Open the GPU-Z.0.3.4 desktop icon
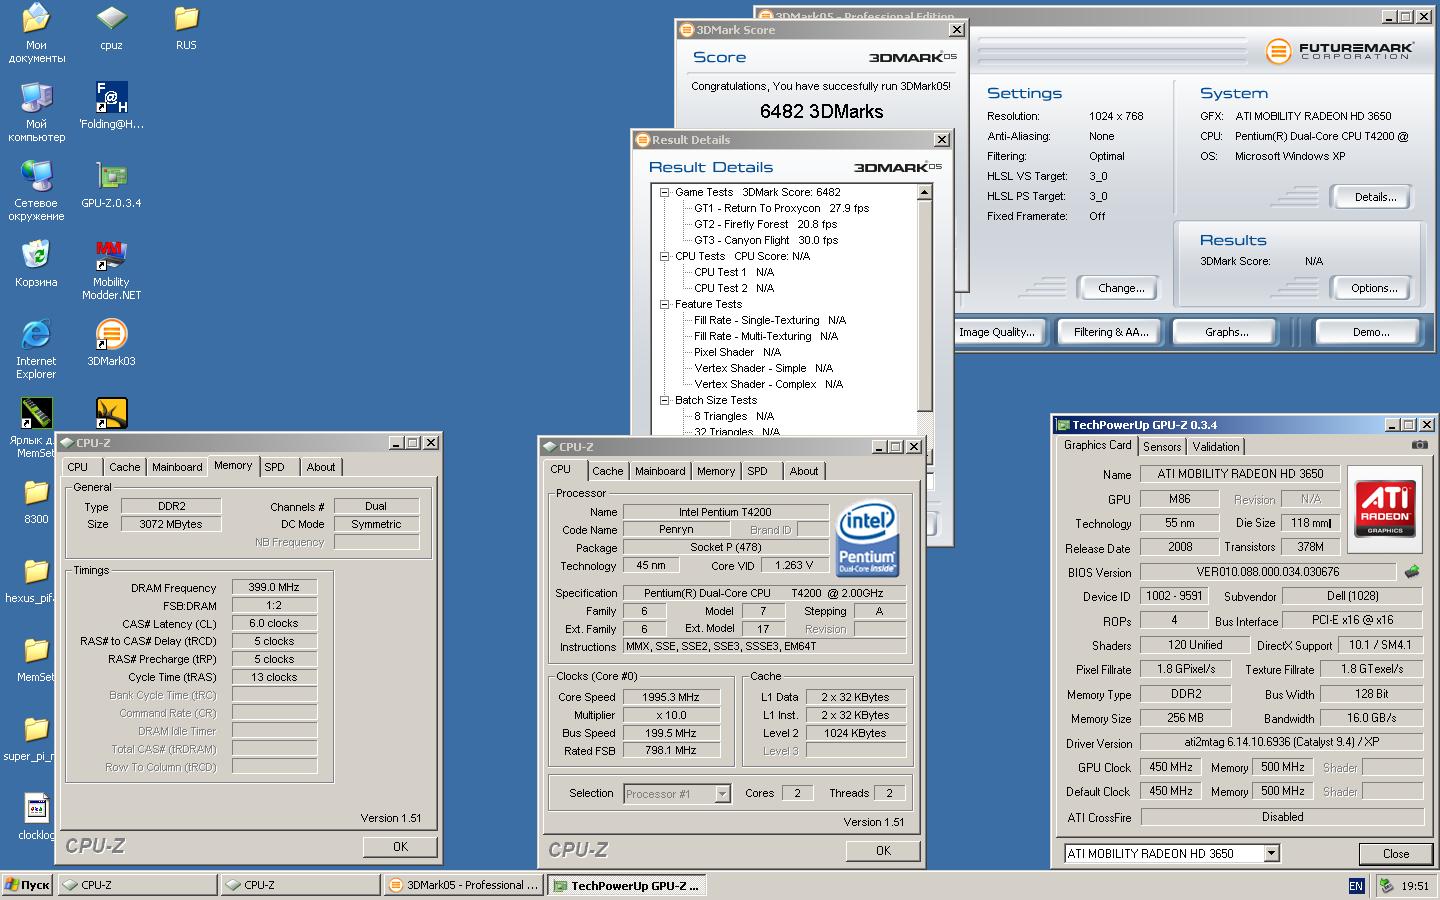 (x=111, y=185)
